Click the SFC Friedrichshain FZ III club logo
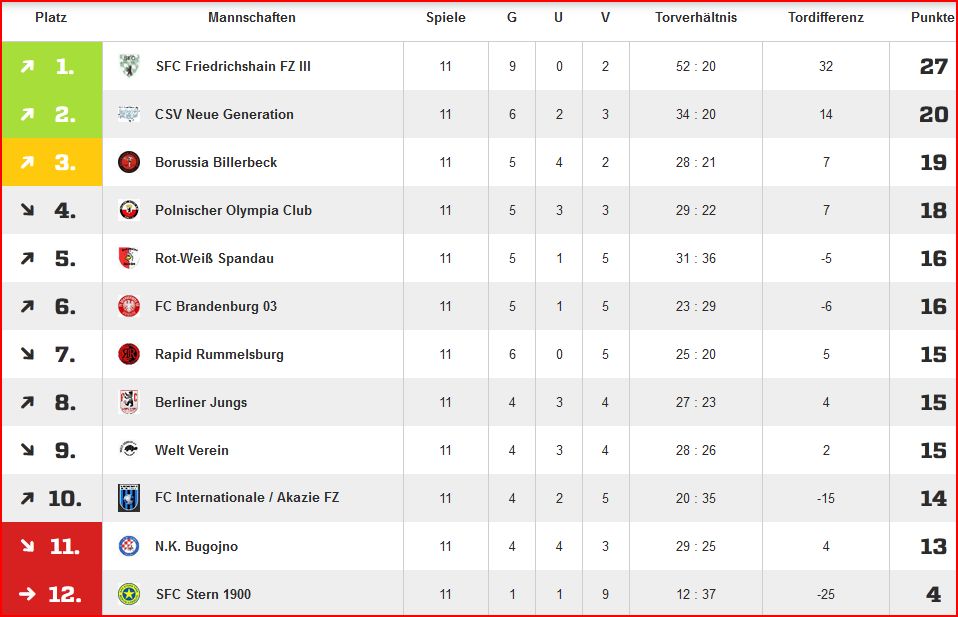The image size is (958, 617). coord(129,66)
